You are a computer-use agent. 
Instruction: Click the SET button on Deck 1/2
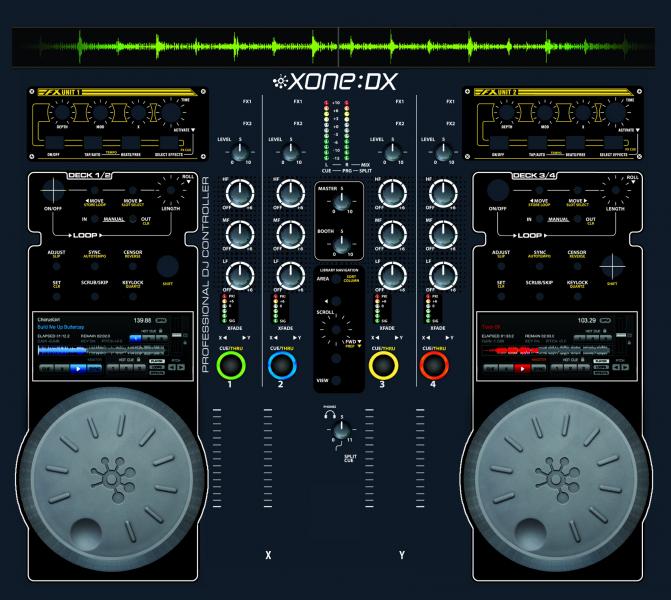(x=56, y=296)
